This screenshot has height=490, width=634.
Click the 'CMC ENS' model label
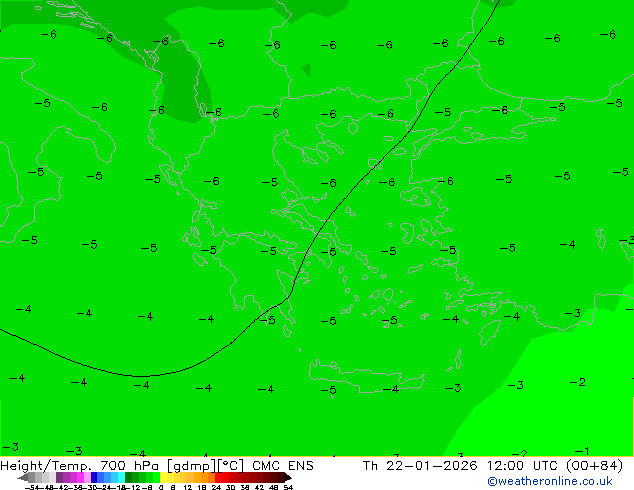point(283,466)
